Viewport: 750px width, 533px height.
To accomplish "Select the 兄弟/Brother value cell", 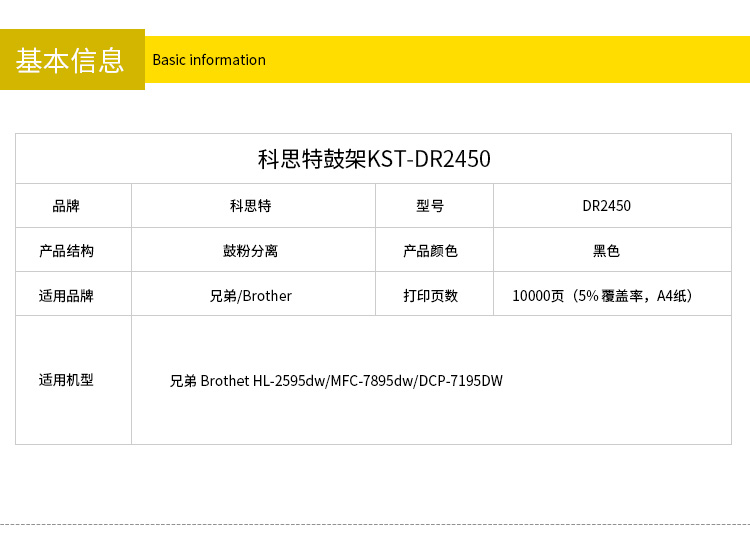I will [250, 296].
